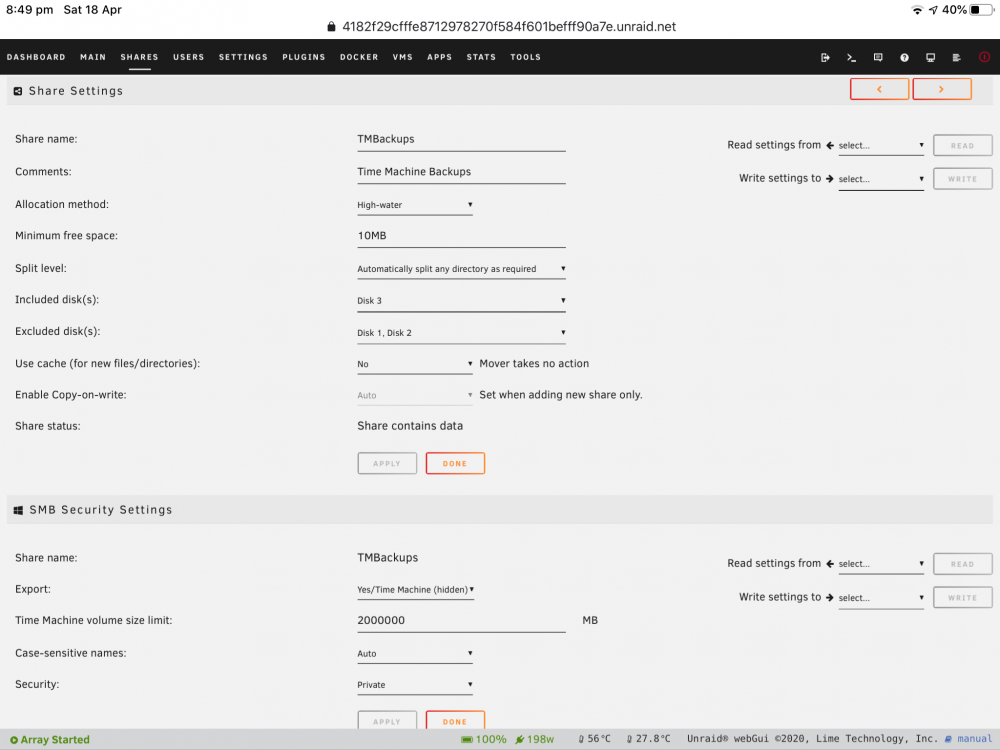The height and width of the screenshot is (750, 1000).
Task: Open the Apps tab
Action: pos(439,57)
